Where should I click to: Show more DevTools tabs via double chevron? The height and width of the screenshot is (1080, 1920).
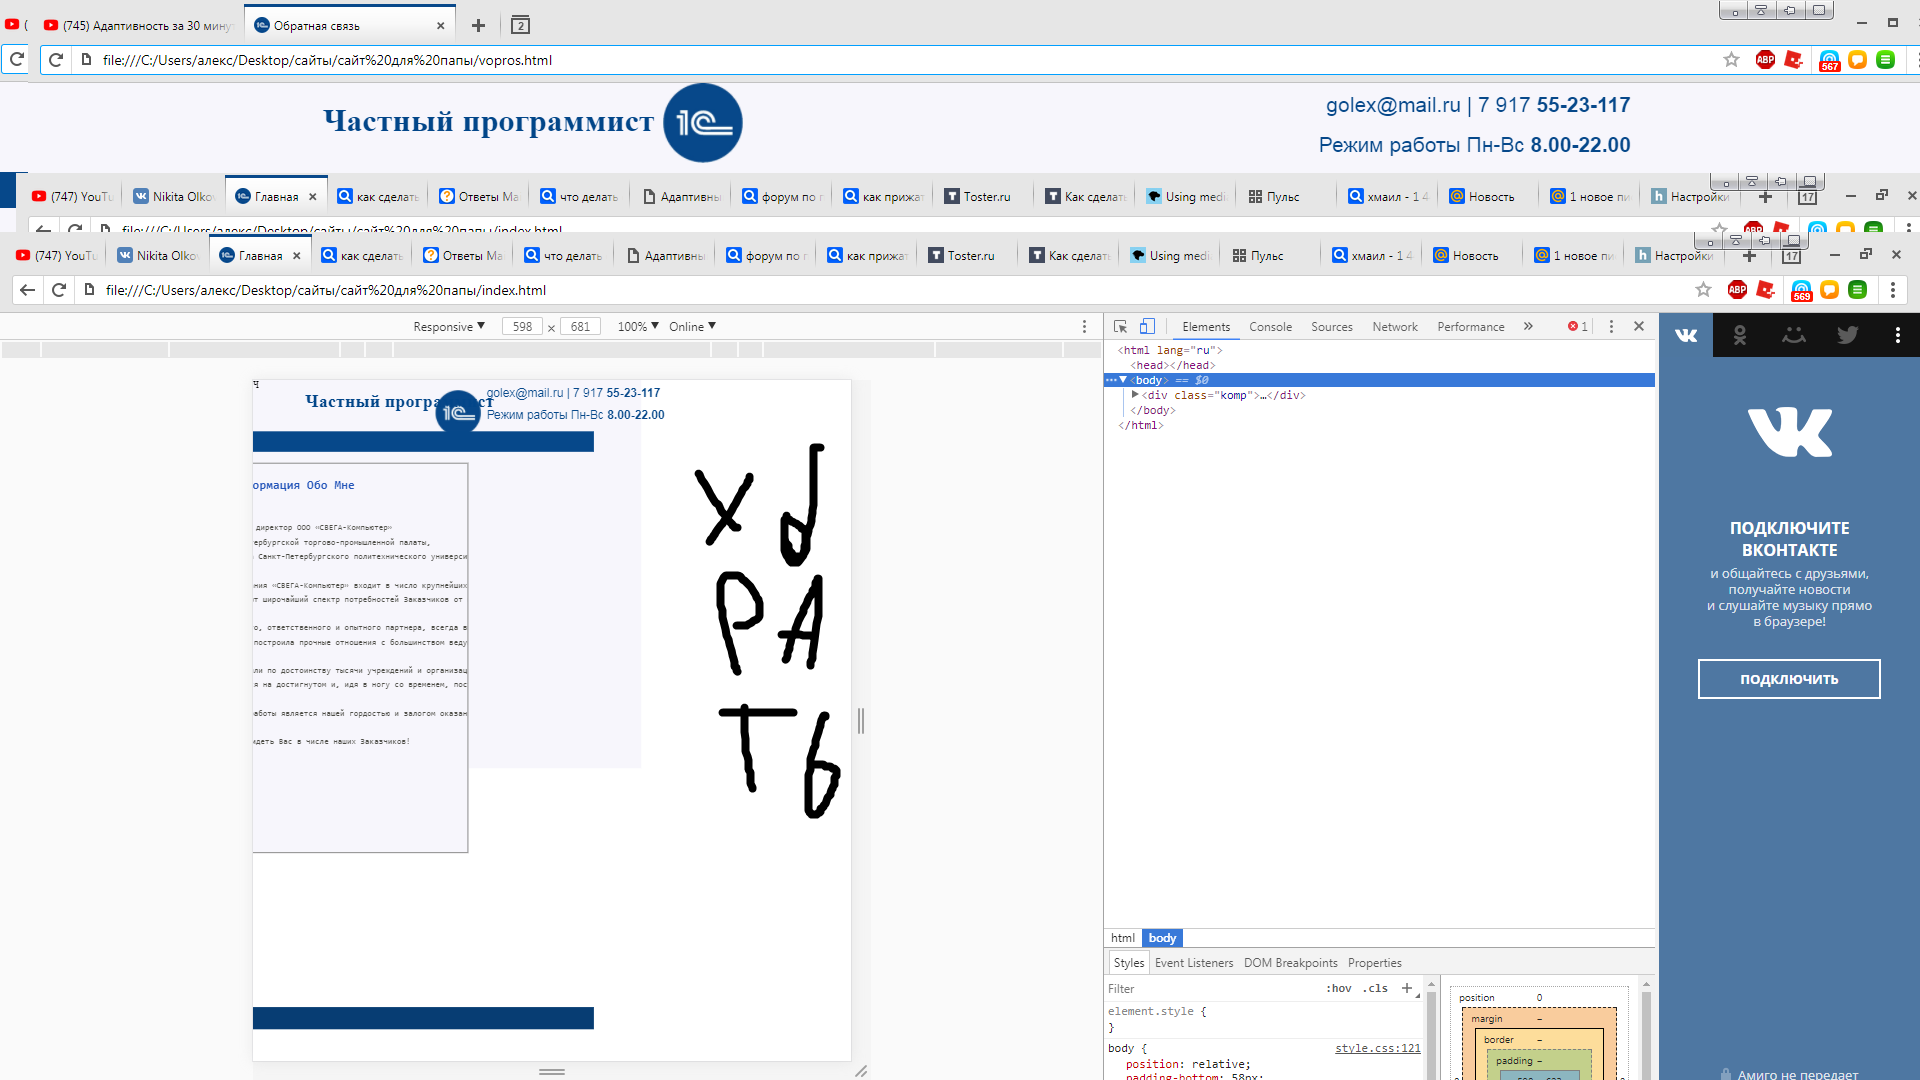pos(1528,327)
